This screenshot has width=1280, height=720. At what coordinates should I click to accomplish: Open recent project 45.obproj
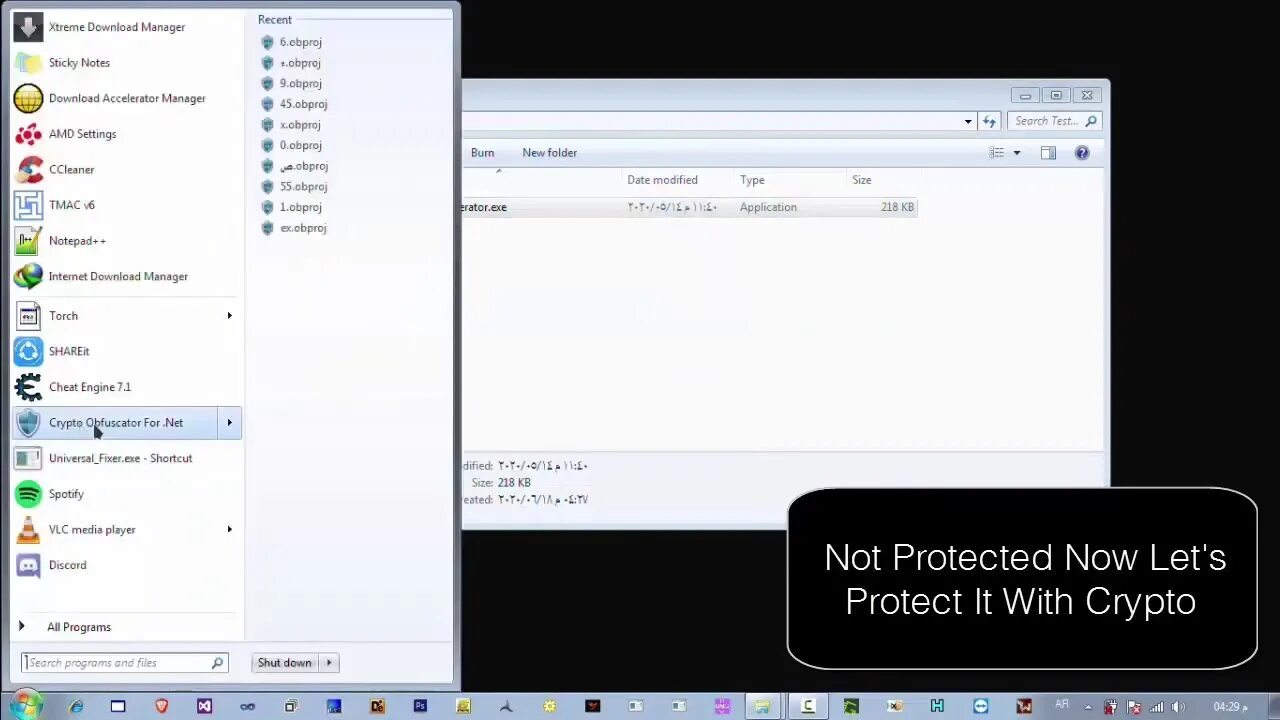(x=303, y=104)
